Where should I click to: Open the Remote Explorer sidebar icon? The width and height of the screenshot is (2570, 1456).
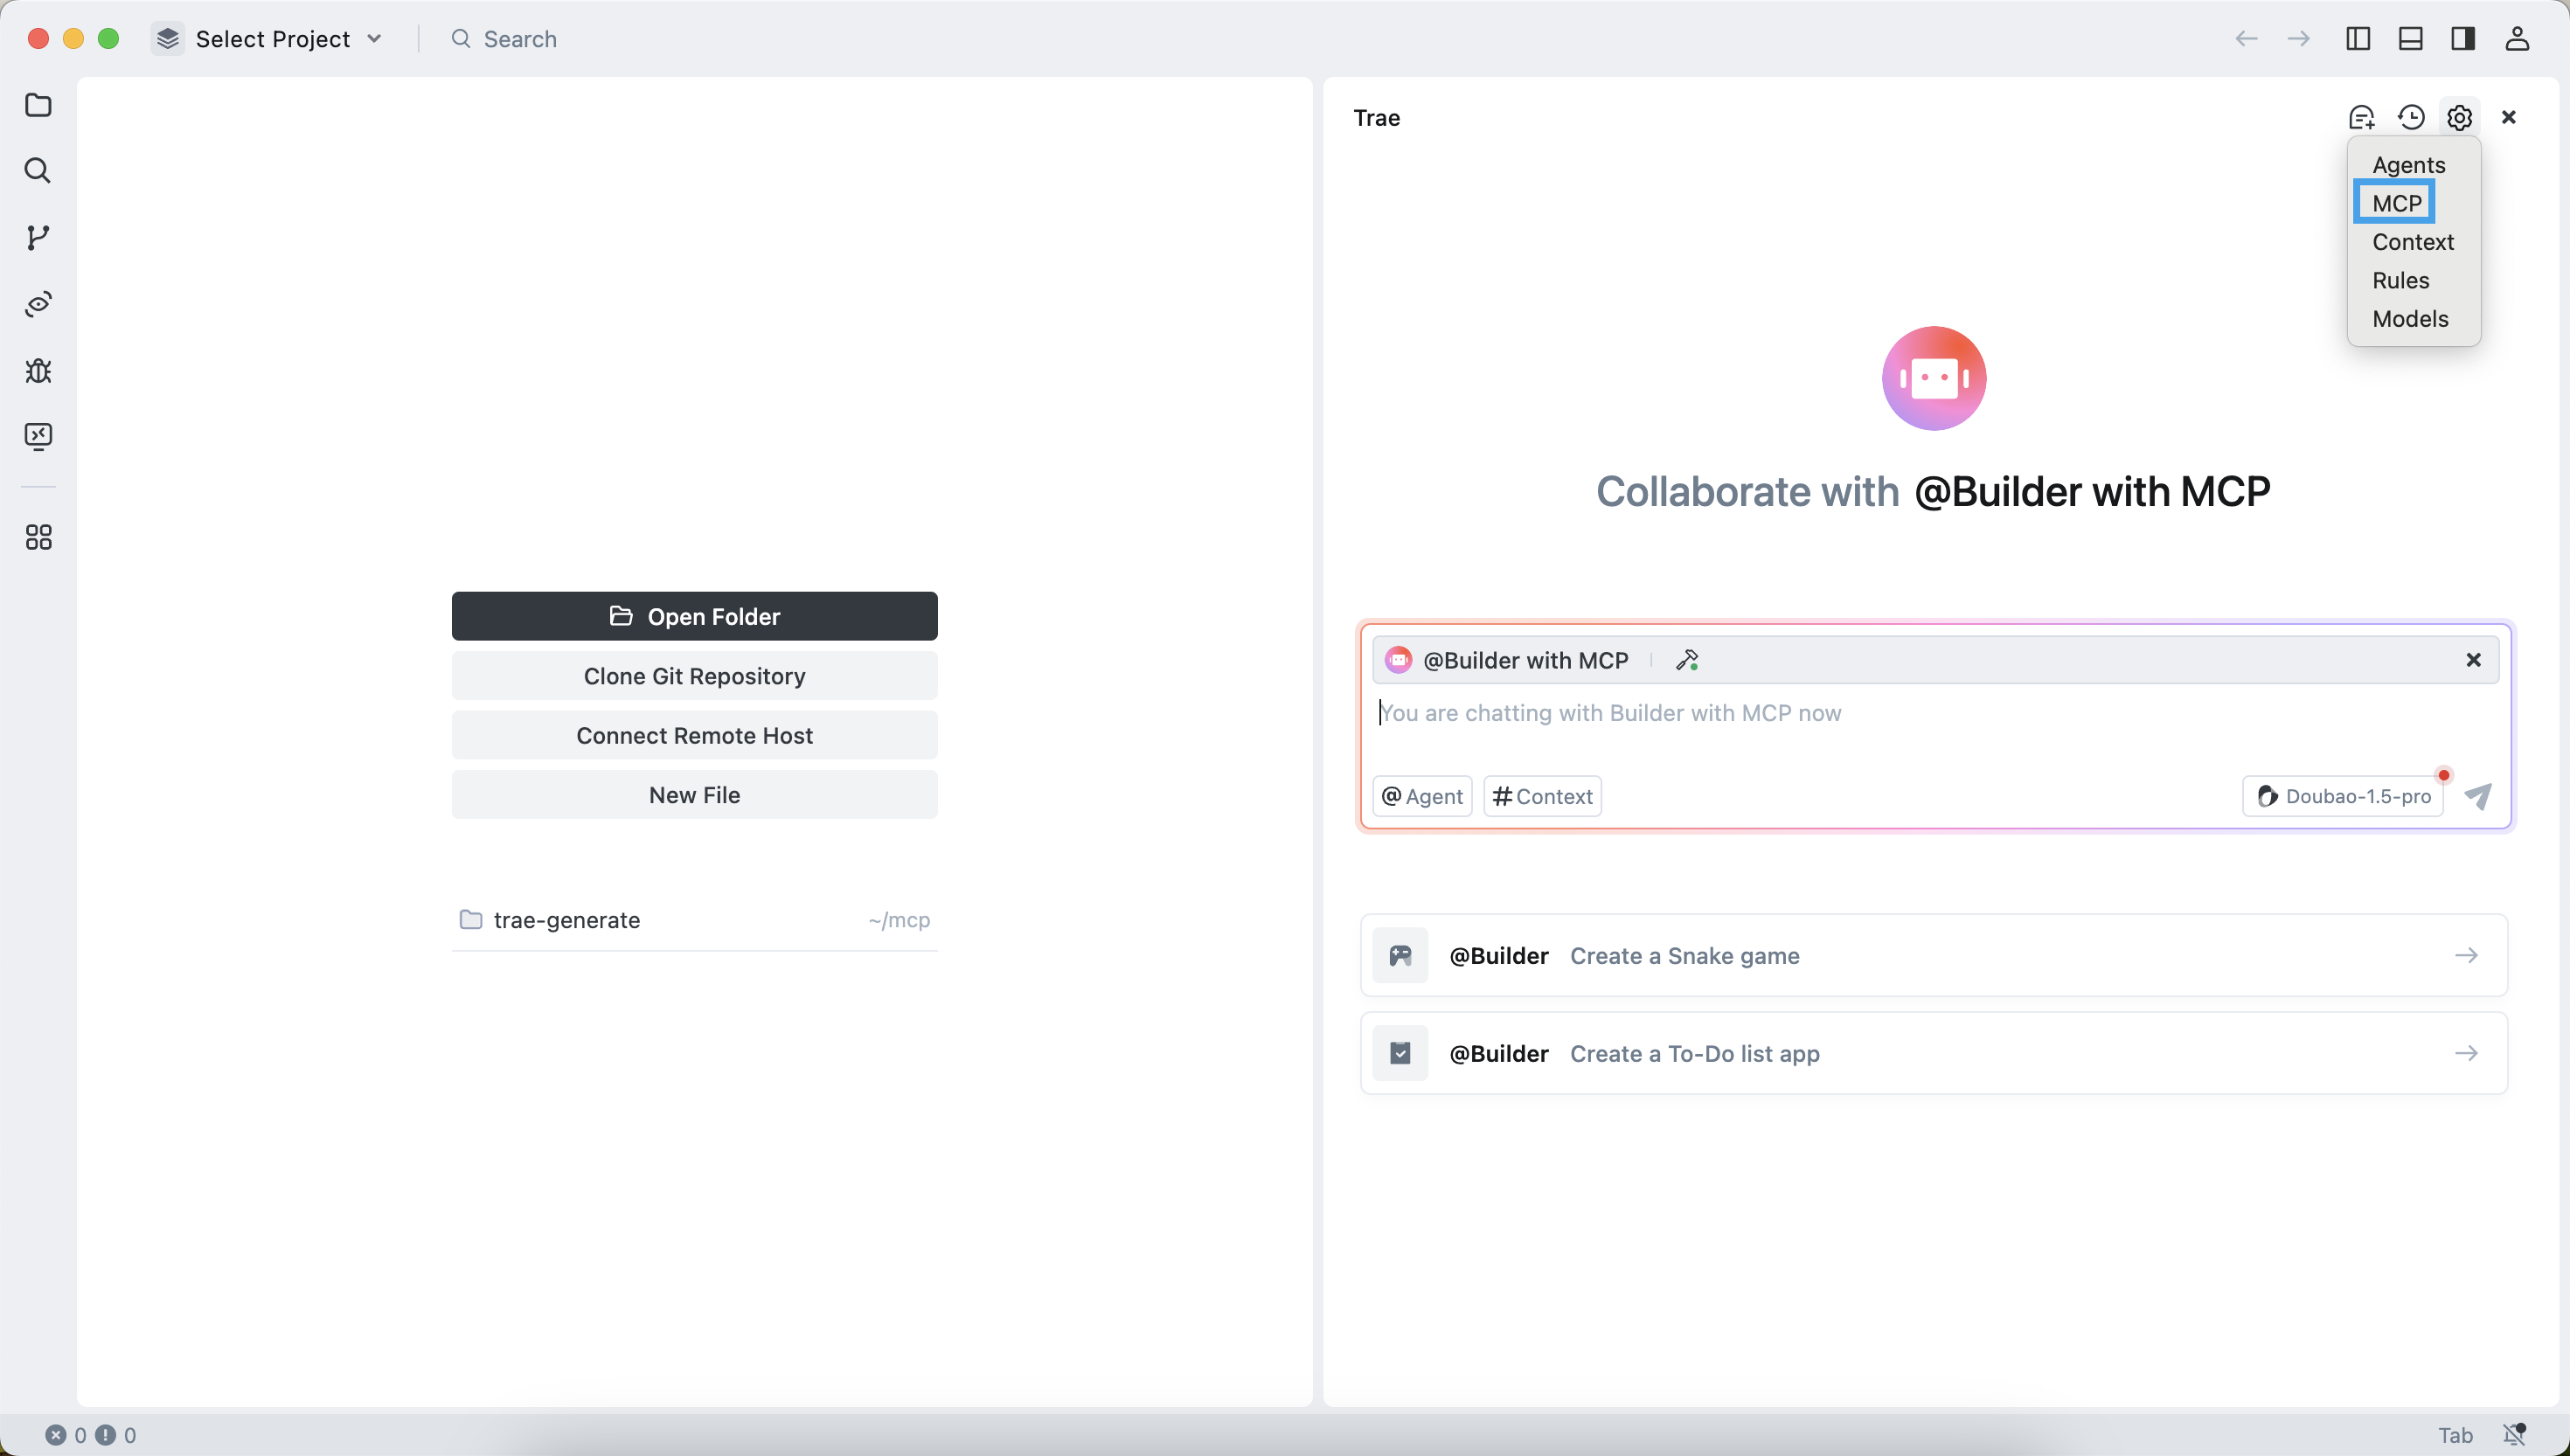38,436
